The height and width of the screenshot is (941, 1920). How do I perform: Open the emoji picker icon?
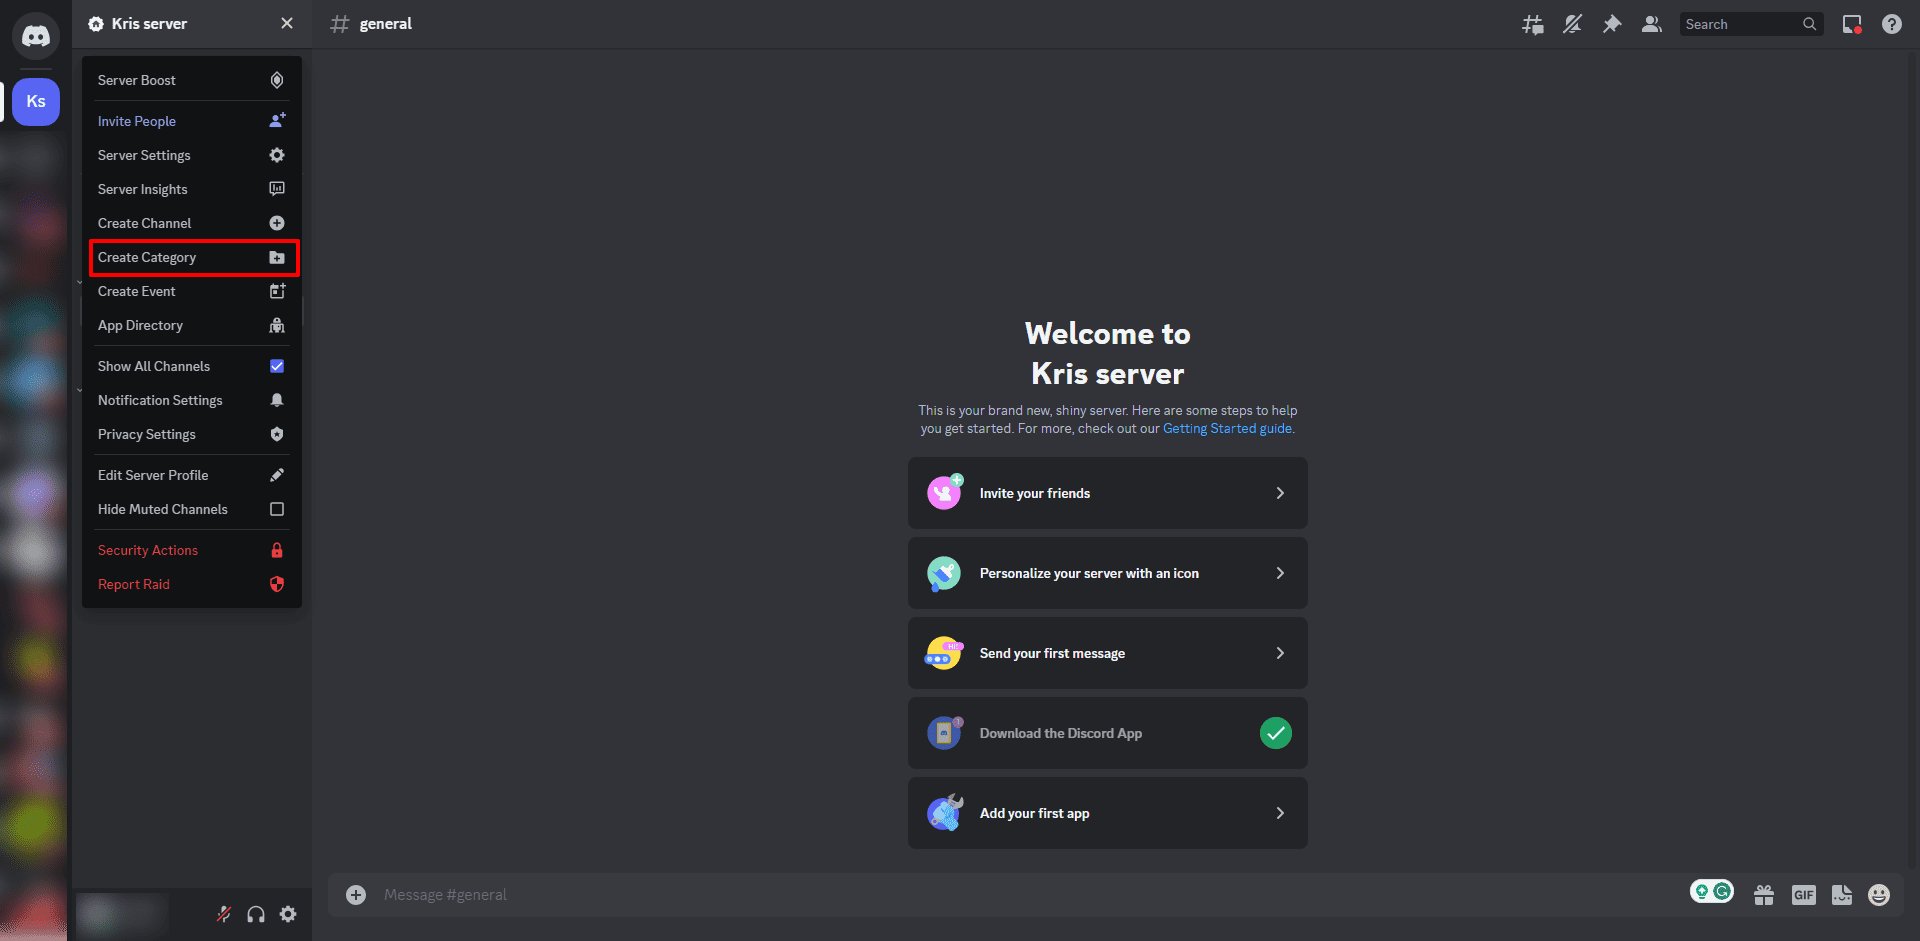pos(1879,895)
